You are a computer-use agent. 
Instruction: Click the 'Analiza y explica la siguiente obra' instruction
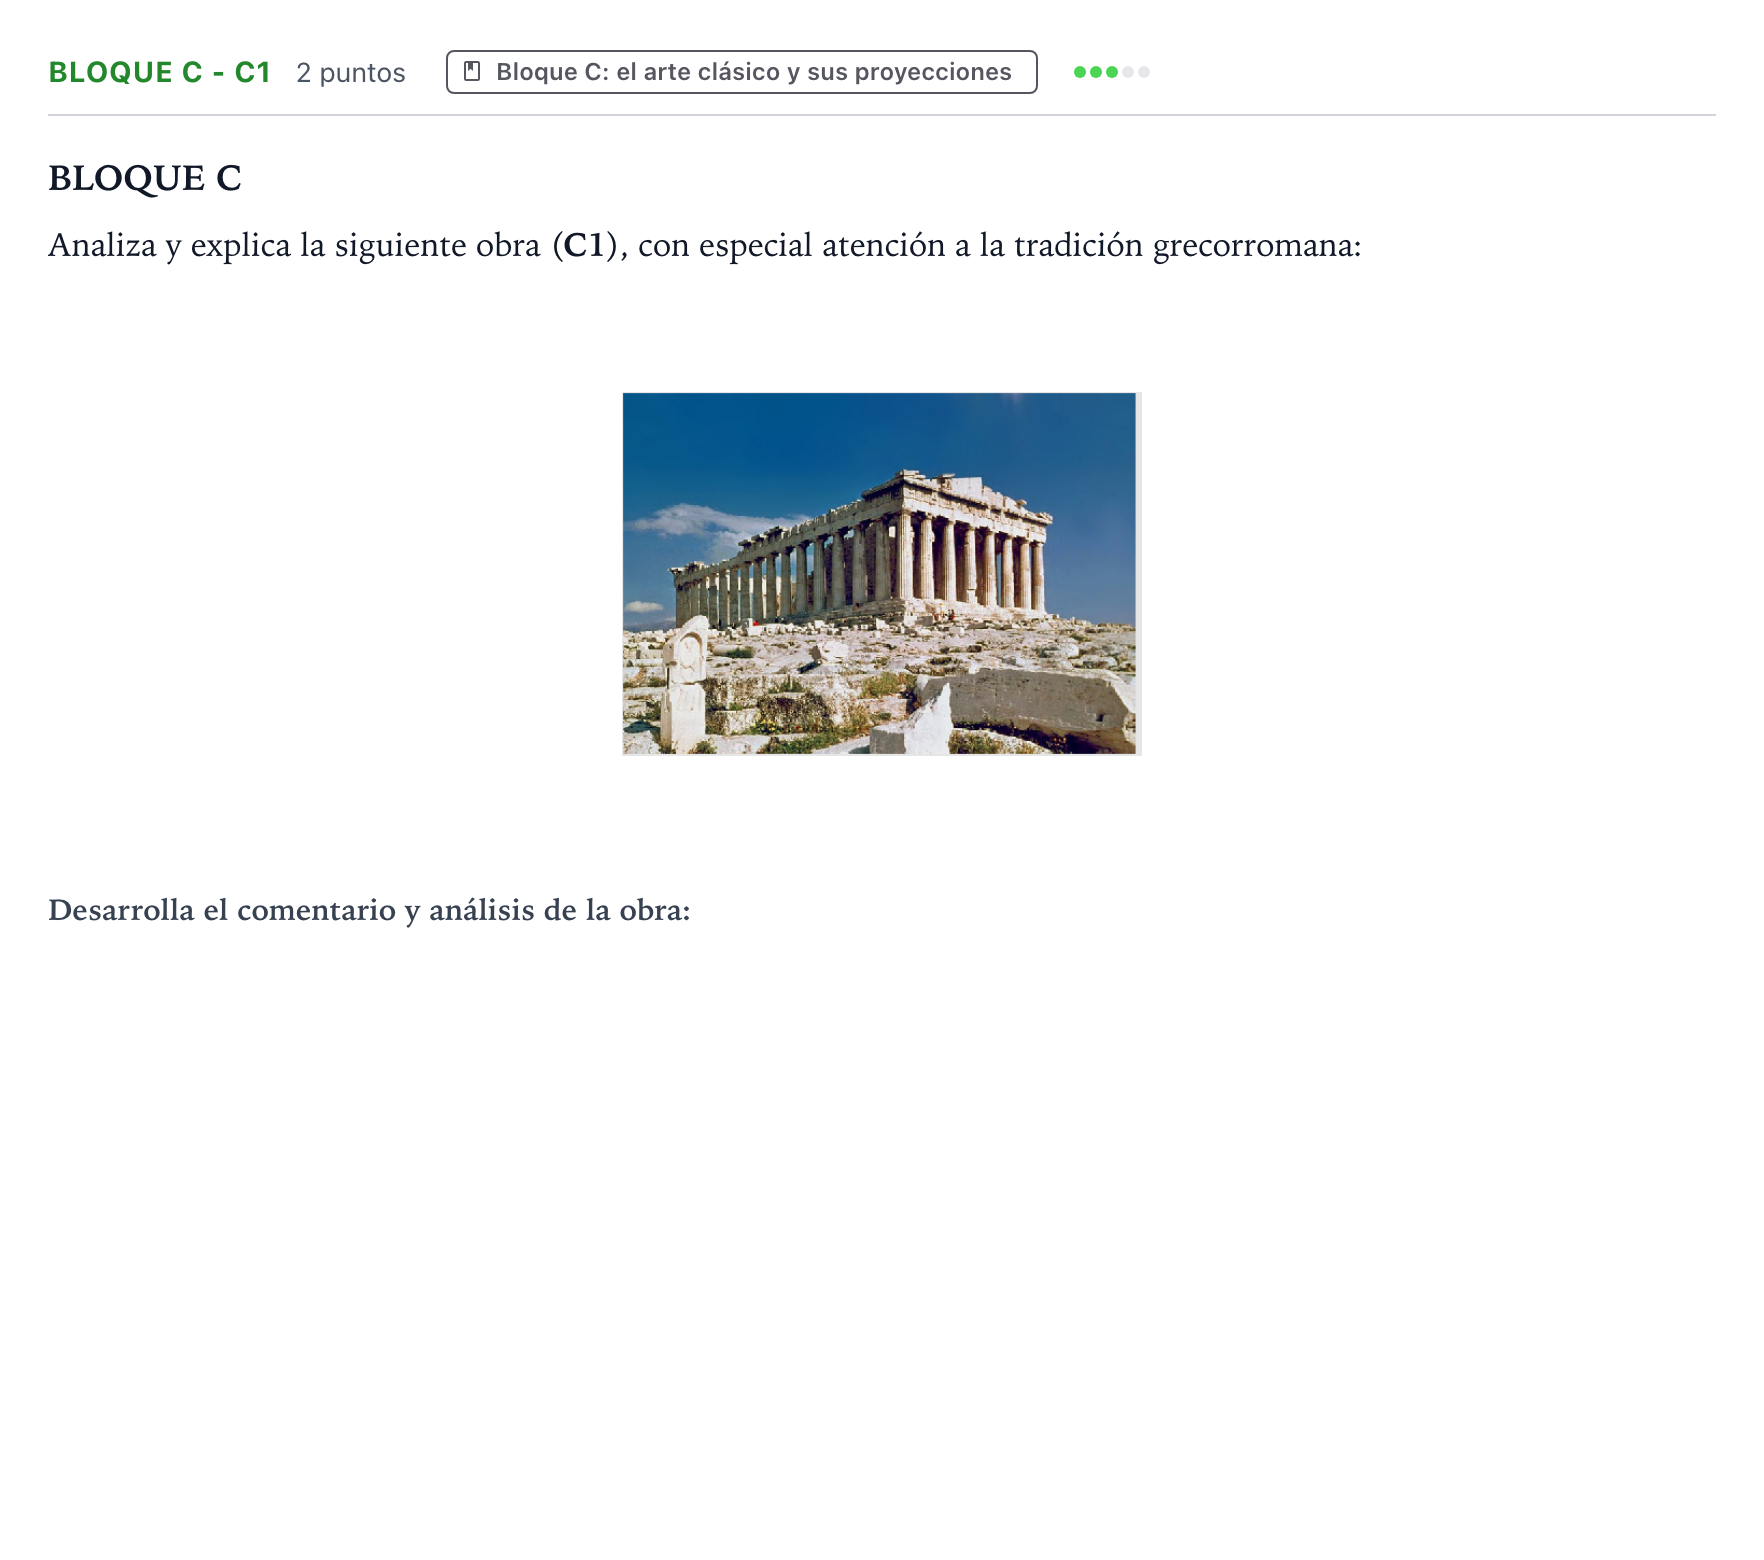(x=705, y=245)
